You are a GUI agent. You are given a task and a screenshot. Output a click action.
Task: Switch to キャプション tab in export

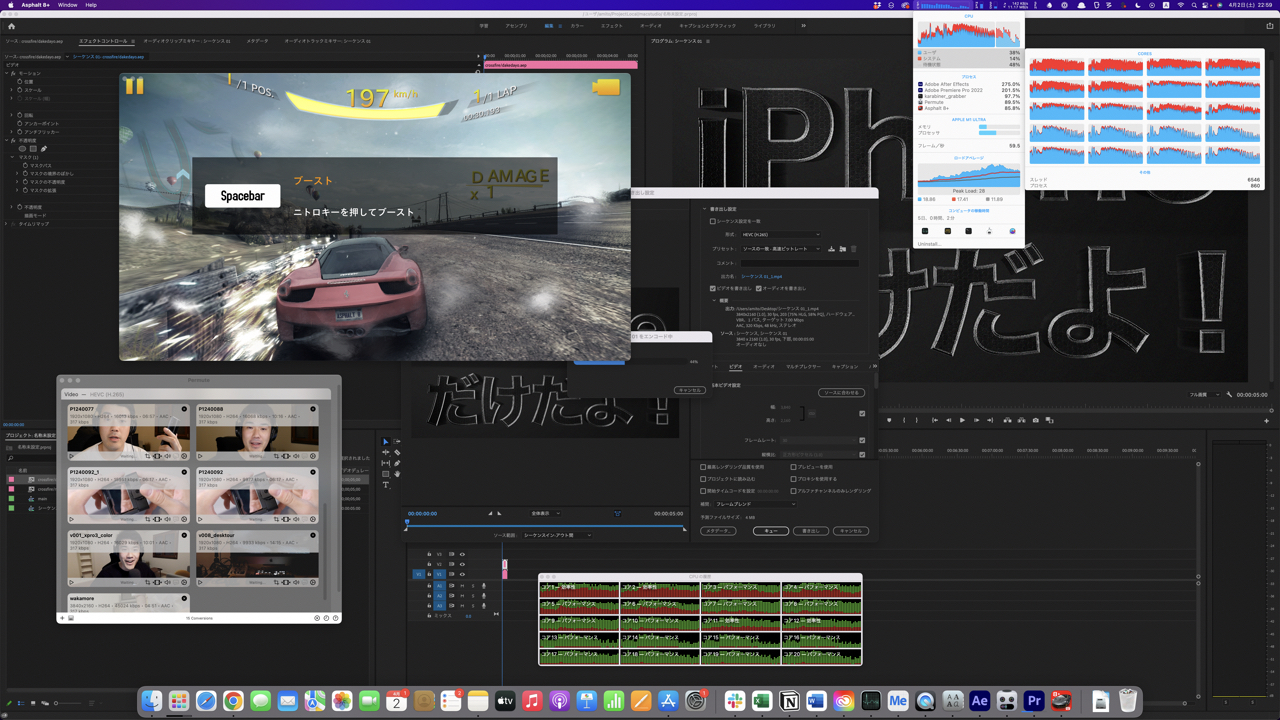[x=845, y=367]
